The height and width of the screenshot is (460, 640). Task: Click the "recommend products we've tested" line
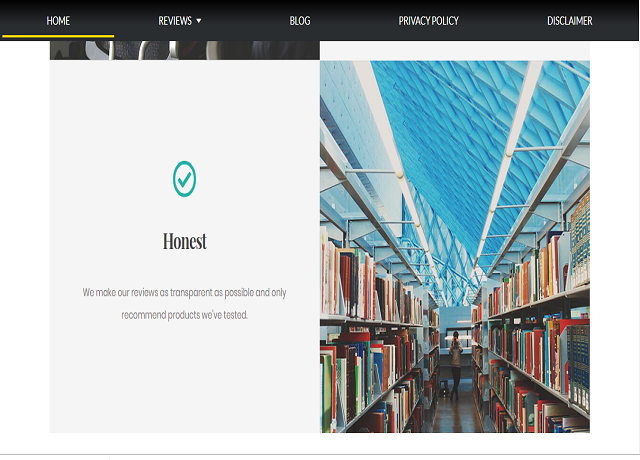pyautogui.click(x=184, y=315)
